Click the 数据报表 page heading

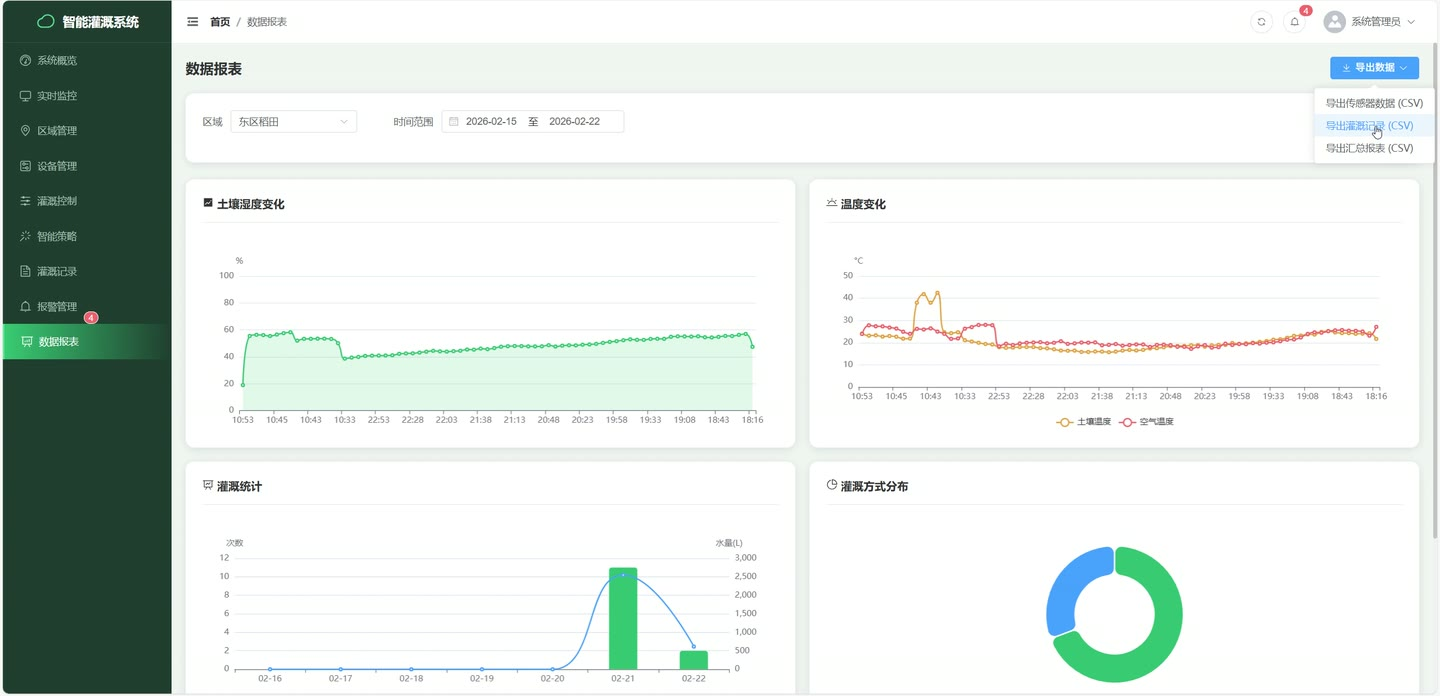(213, 69)
